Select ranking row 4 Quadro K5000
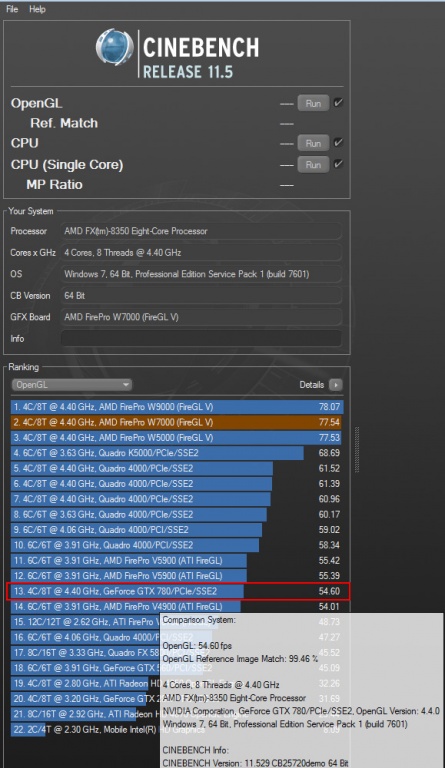This screenshot has width=445, height=768. pyautogui.click(x=176, y=453)
